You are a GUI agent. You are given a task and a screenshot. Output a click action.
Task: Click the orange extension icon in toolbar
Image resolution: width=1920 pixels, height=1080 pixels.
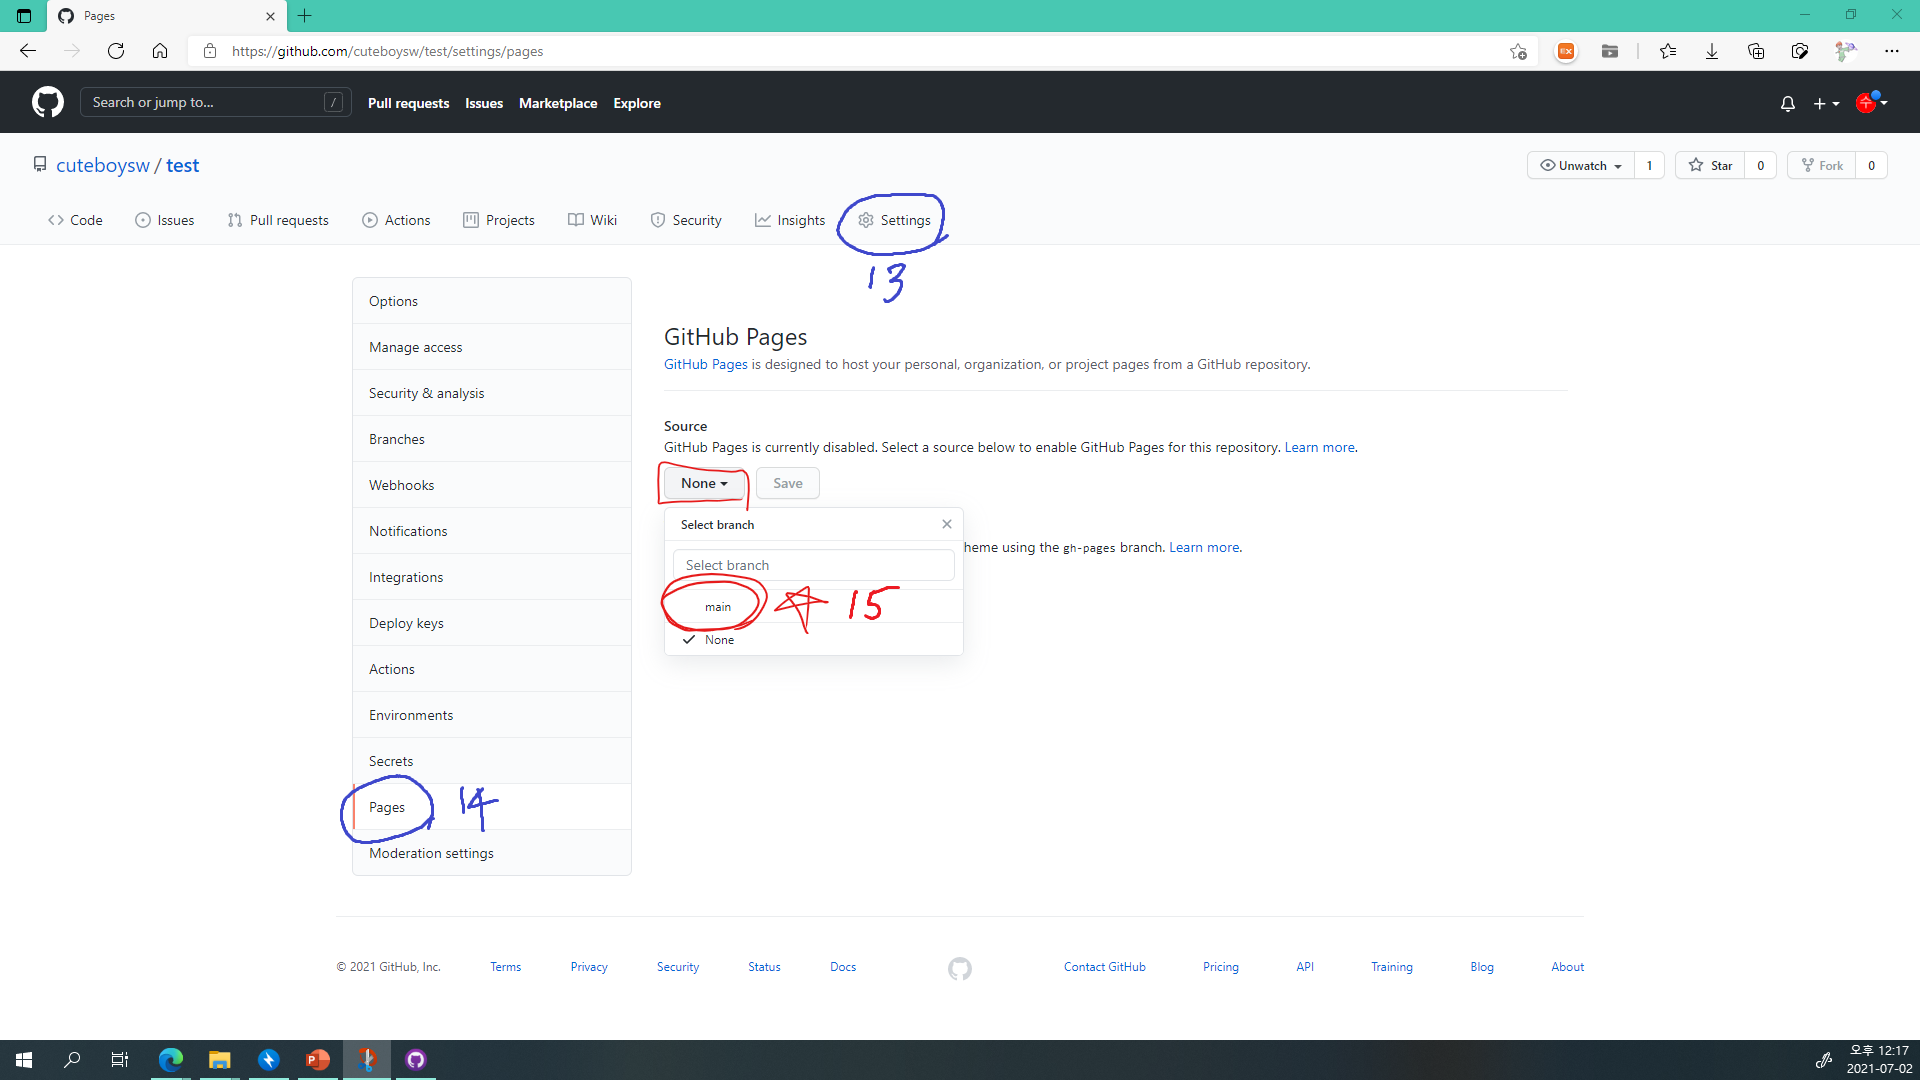[x=1566, y=51]
